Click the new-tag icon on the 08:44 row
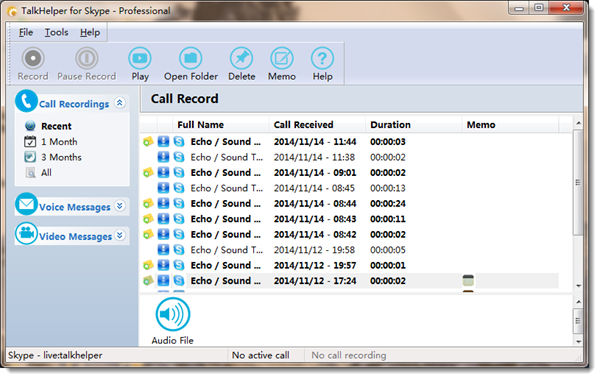Image resolution: width=600 pixels, height=379 pixels. (148, 203)
